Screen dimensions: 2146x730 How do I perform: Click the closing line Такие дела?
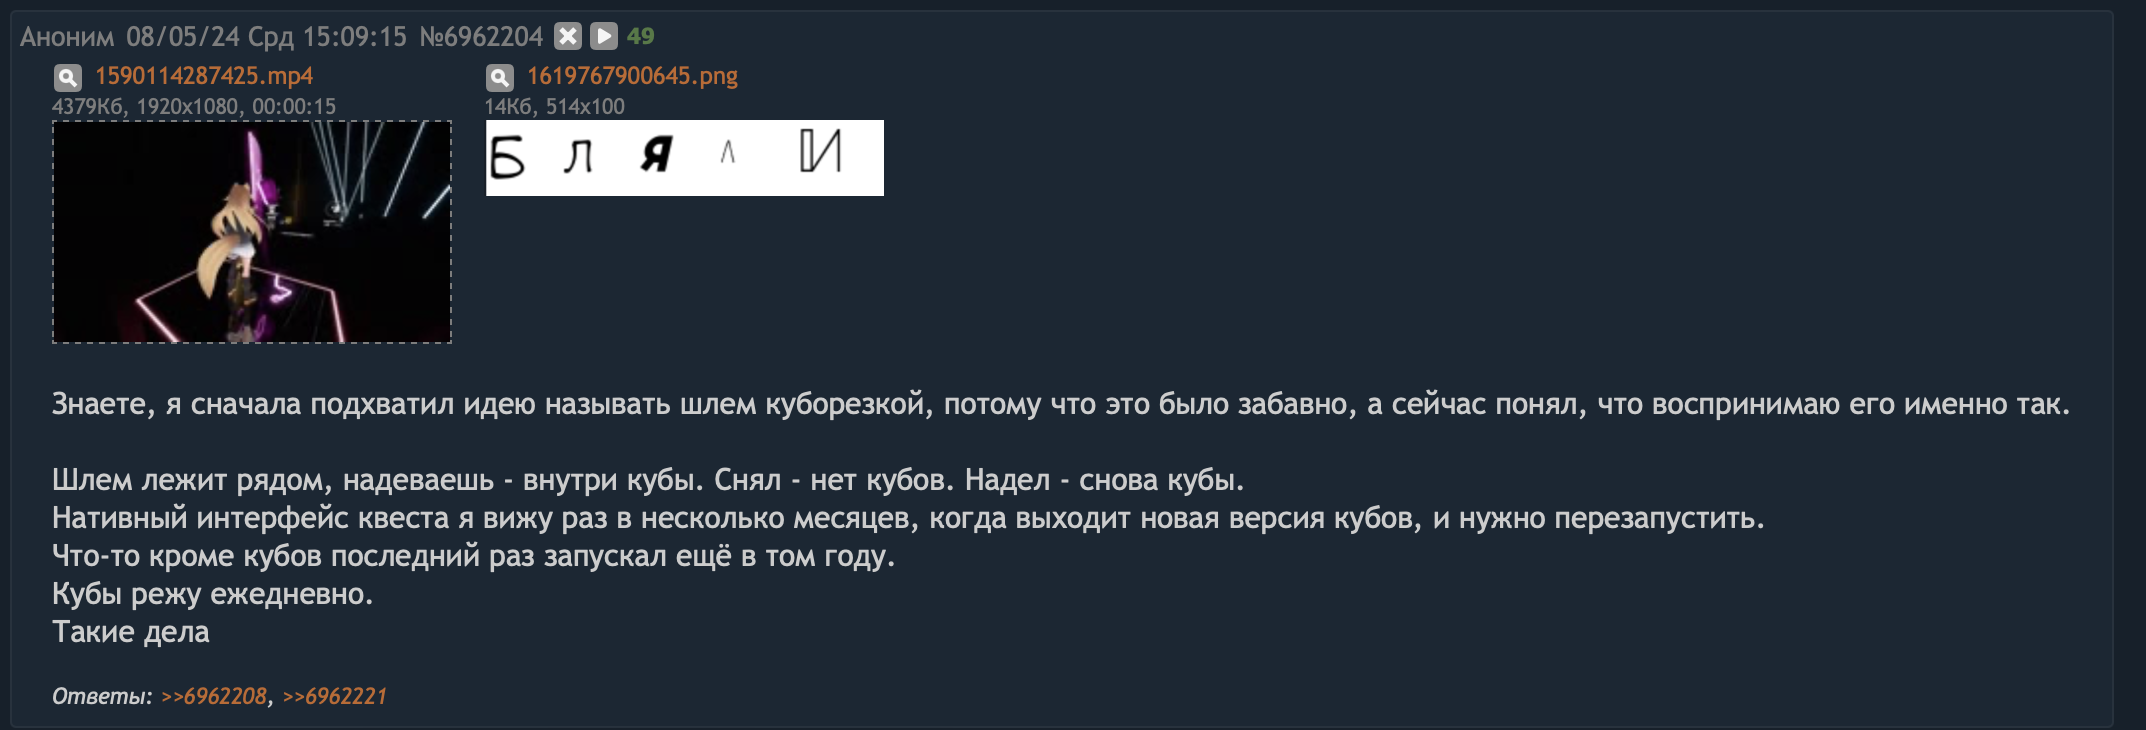[x=131, y=632]
